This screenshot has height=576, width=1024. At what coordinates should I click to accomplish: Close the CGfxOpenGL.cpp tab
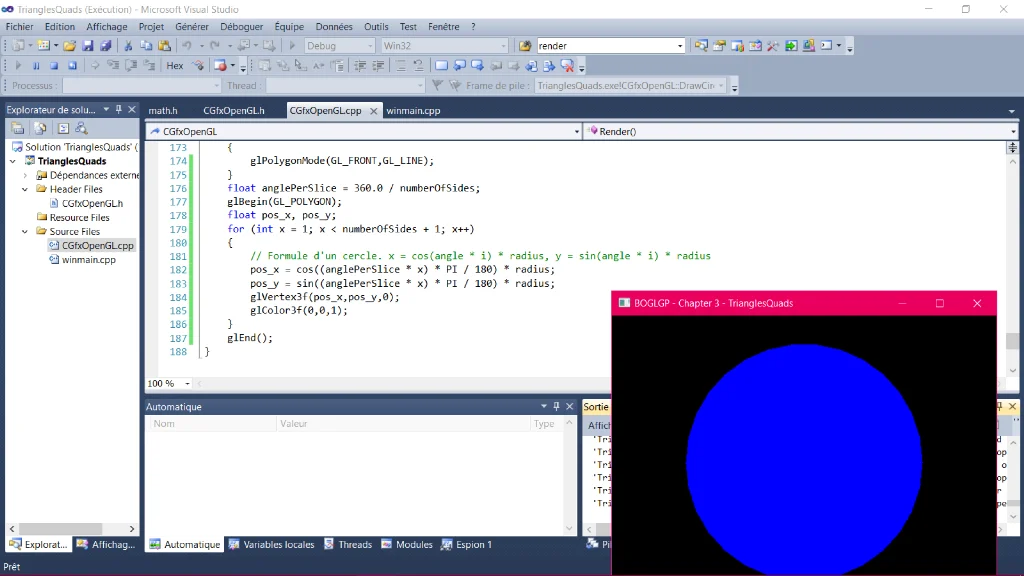374,111
